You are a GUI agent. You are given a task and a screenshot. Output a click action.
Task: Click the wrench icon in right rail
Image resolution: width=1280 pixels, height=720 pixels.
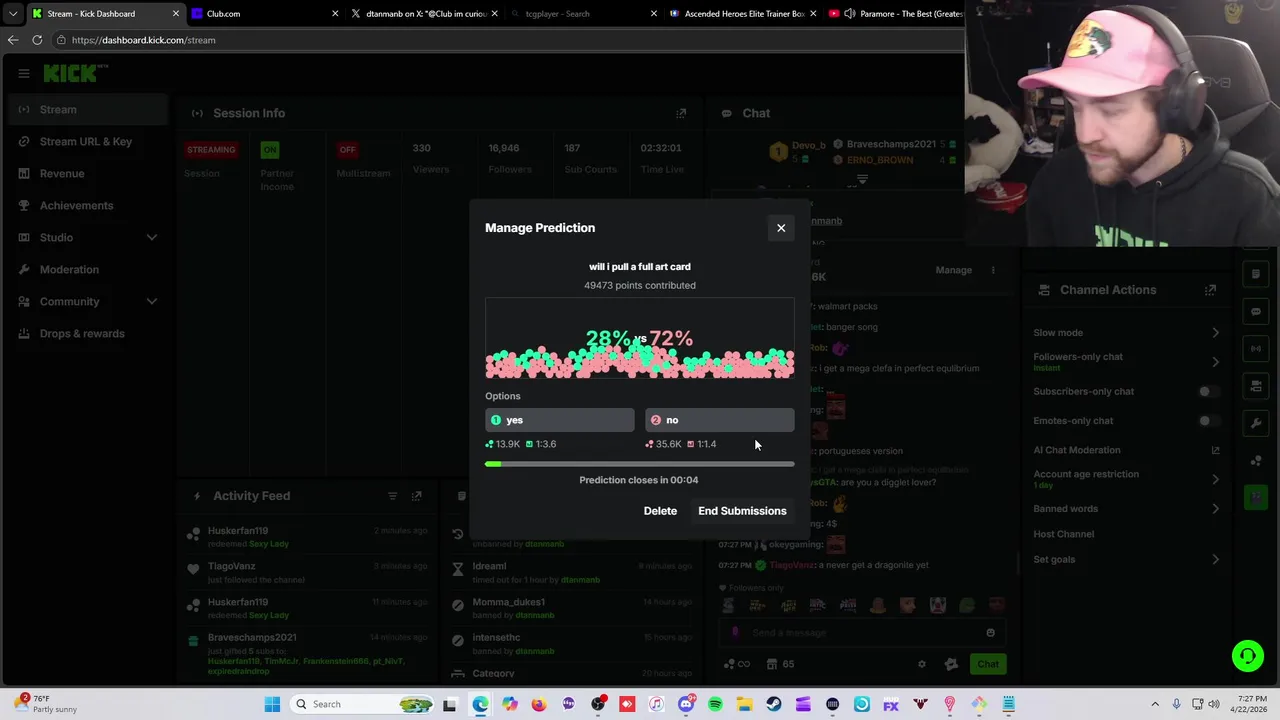[x=1256, y=423]
